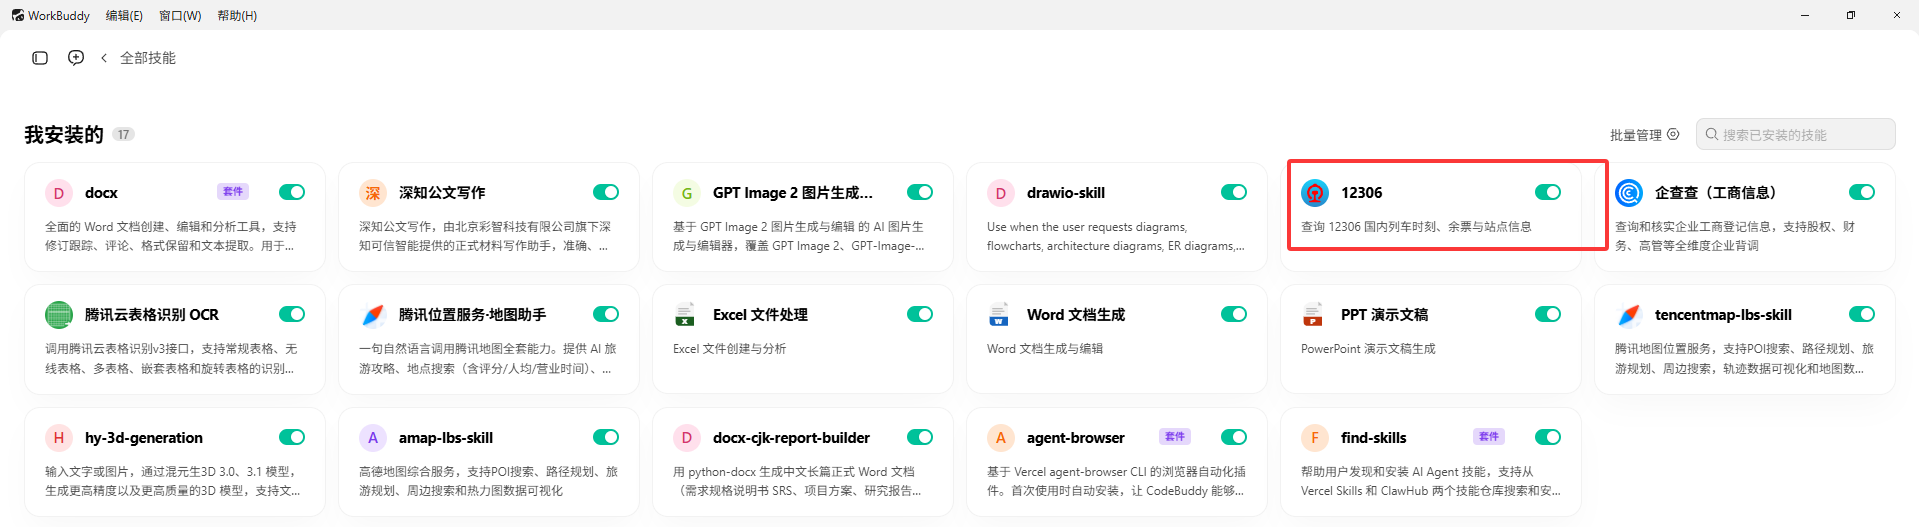Click the GPT Image 2 skill icon
1919x527 pixels.
point(687,193)
